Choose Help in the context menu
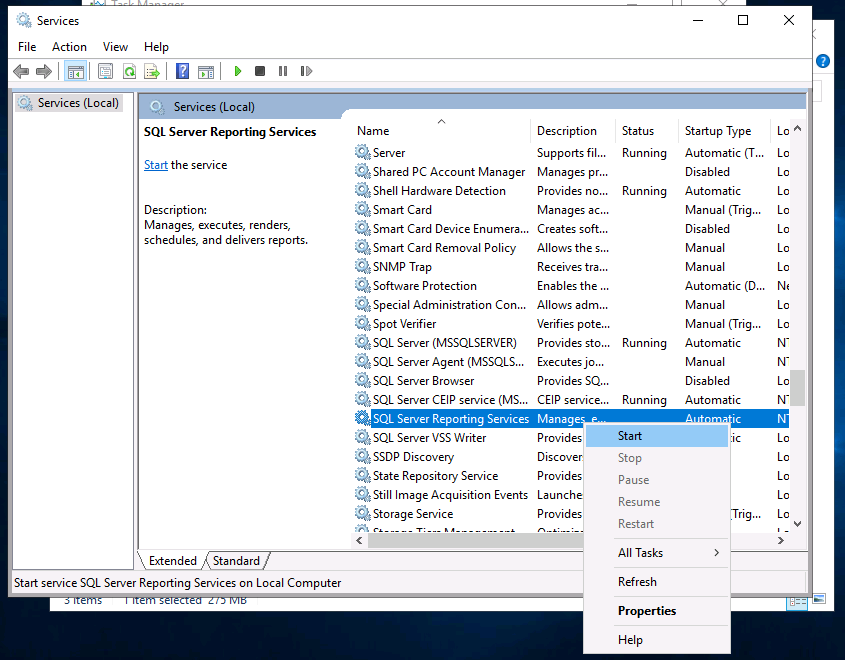 point(656,640)
